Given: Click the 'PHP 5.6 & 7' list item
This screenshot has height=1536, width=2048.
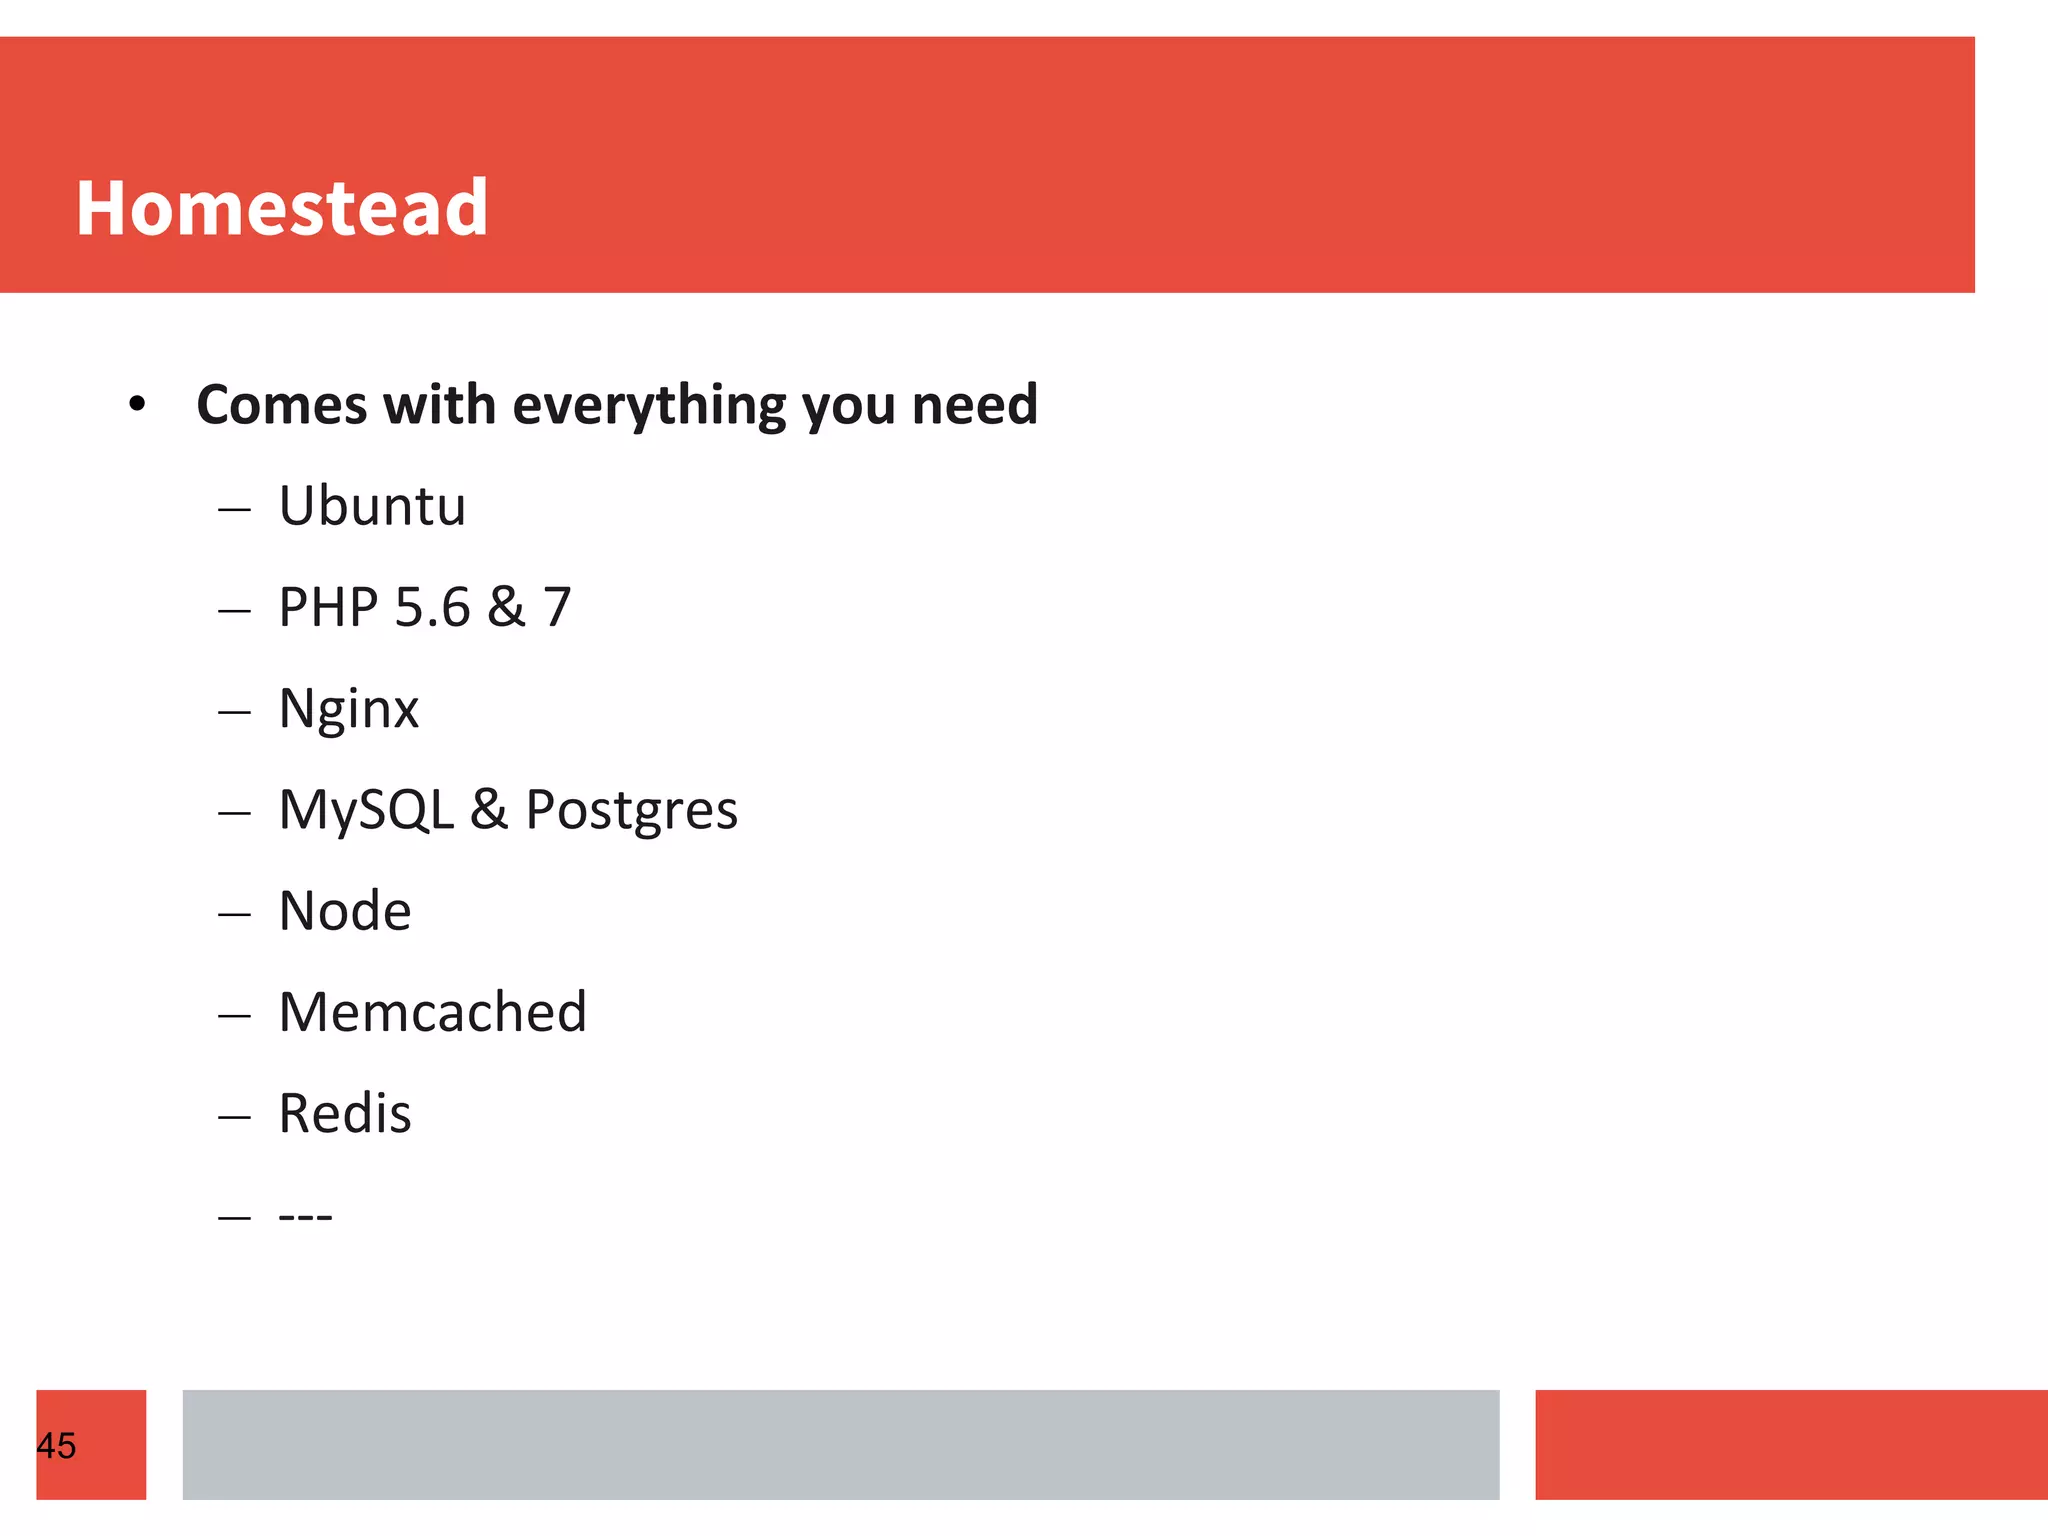Looking at the screenshot, I should pyautogui.click(x=425, y=607).
